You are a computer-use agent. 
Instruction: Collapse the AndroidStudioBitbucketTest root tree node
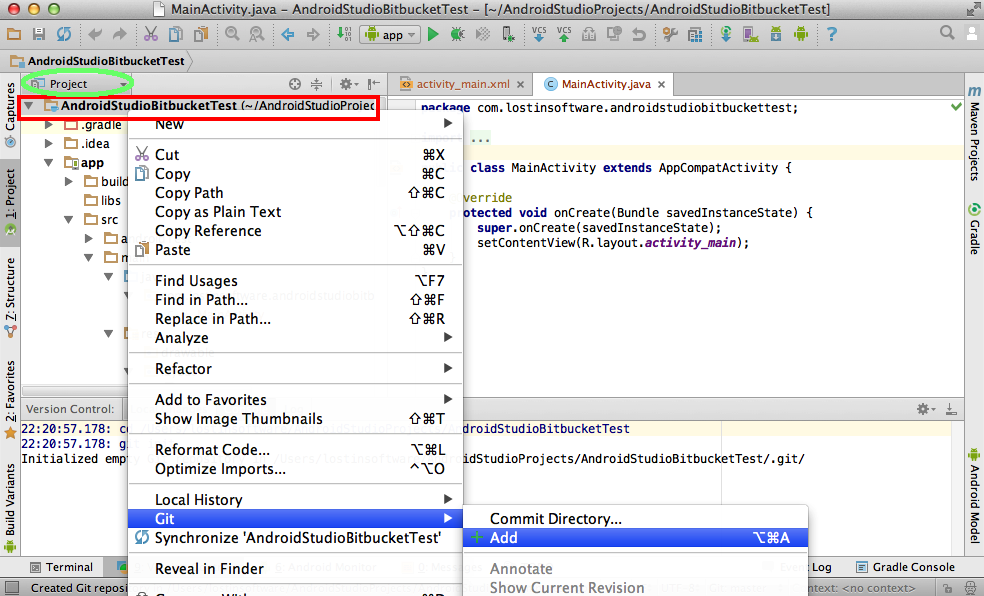[29, 106]
